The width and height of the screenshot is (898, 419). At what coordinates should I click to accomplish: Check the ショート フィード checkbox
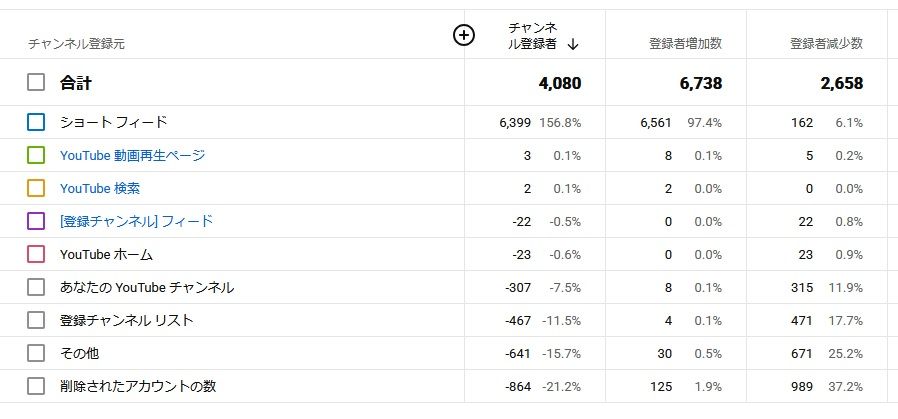coord(36,122)
